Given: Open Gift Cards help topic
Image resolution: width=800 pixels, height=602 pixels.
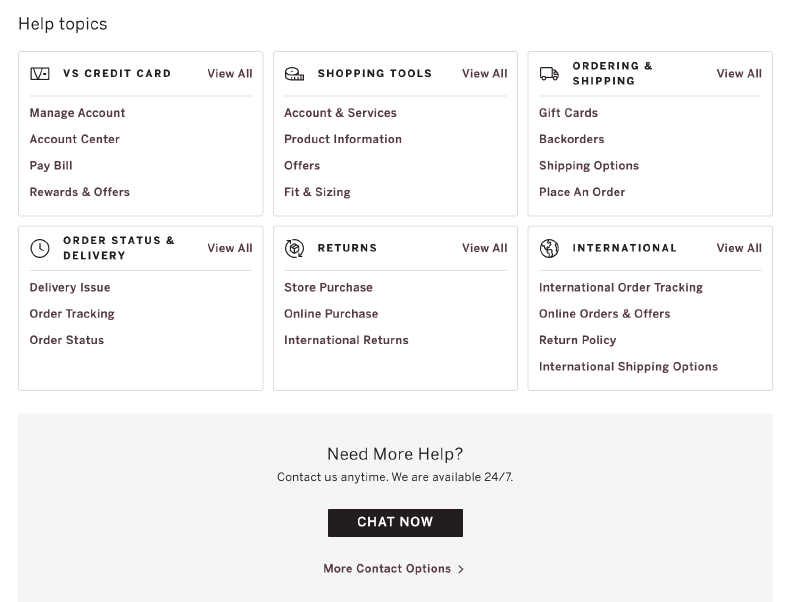Looking at the screenshot, I should point(568,113).
